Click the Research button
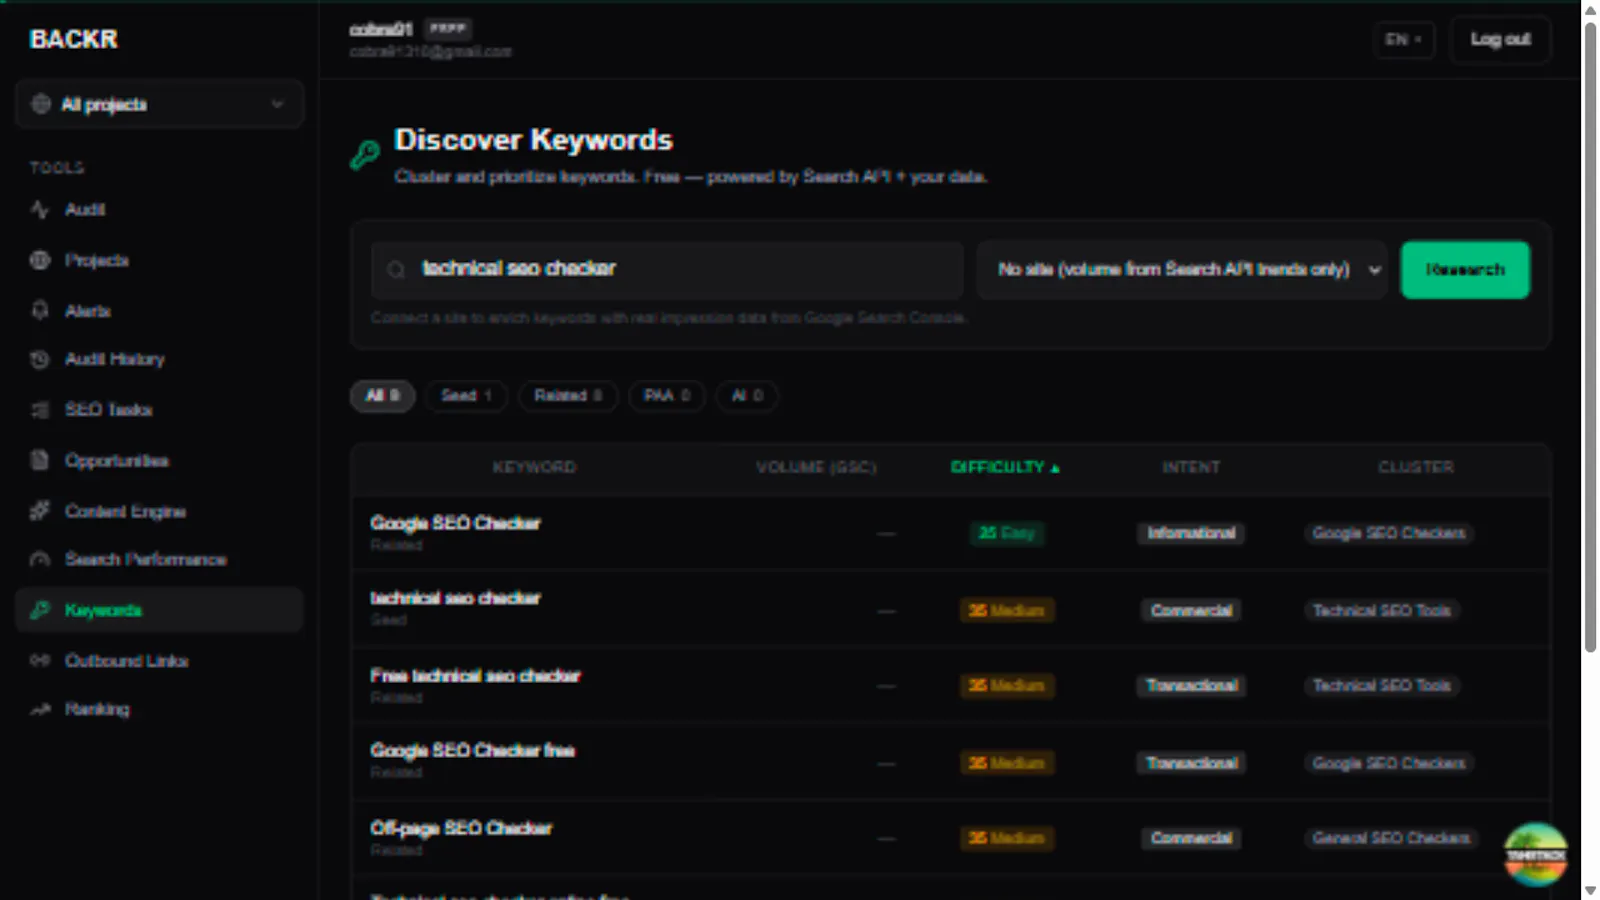Viewport: 1600px width, 900px height. click(1465, 269)
